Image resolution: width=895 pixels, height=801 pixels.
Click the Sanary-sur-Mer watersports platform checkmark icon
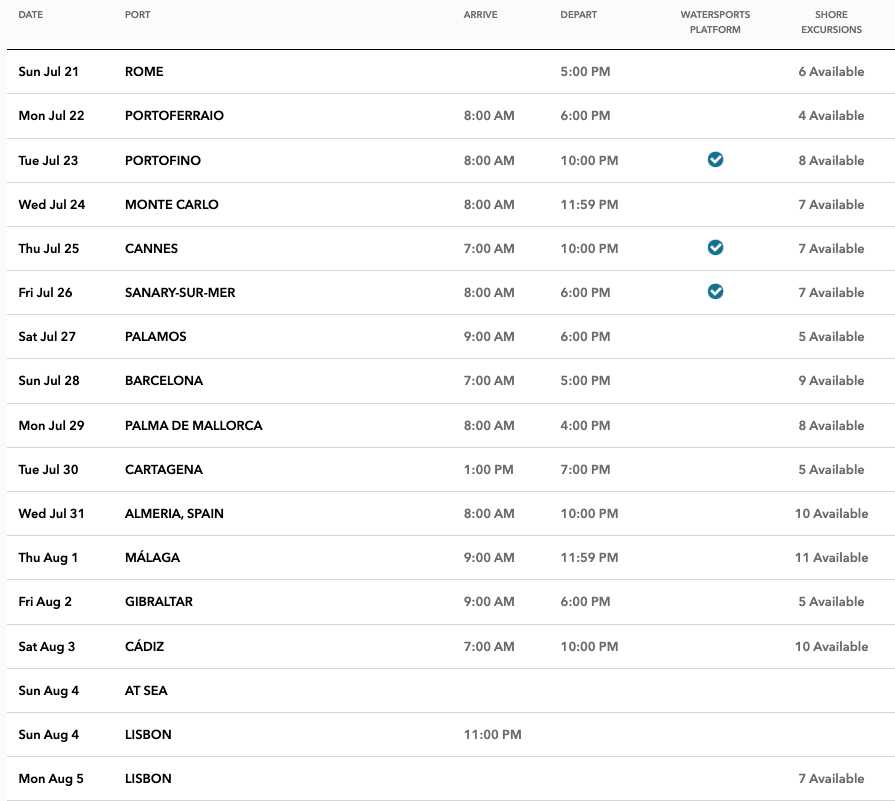click(715, 292)
